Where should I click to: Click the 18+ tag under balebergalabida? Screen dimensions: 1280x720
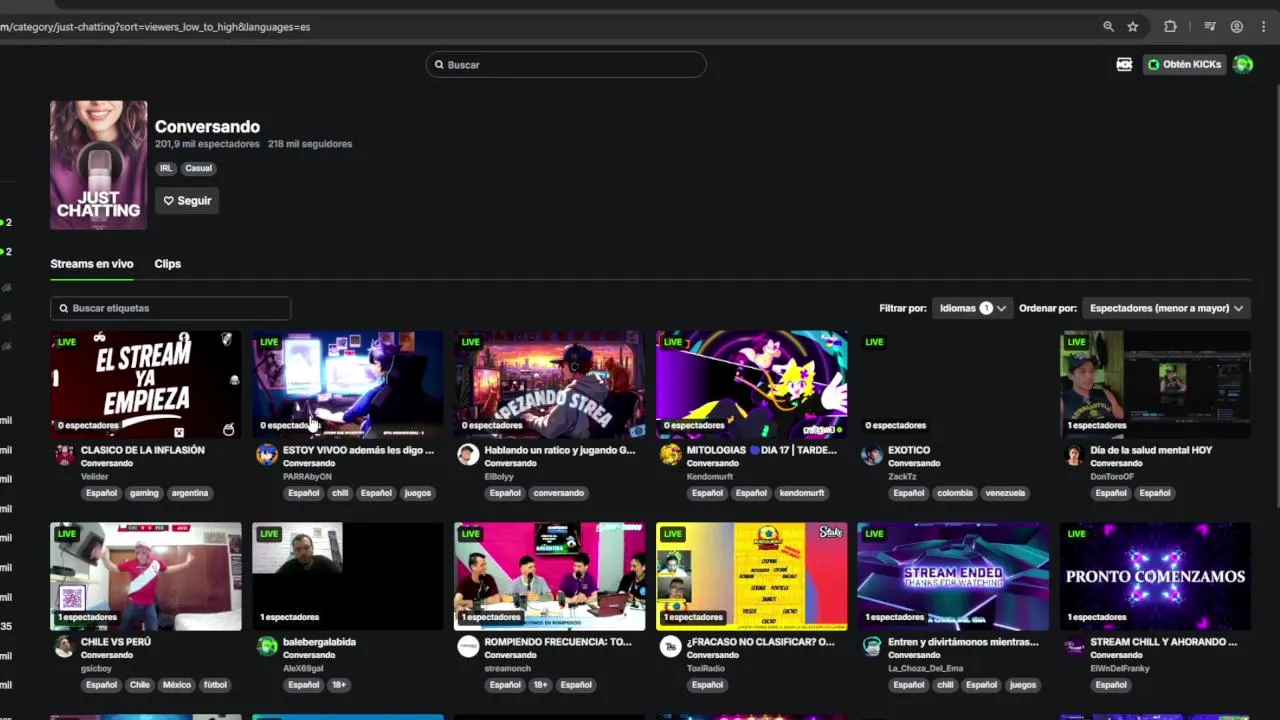click(339, 685)
